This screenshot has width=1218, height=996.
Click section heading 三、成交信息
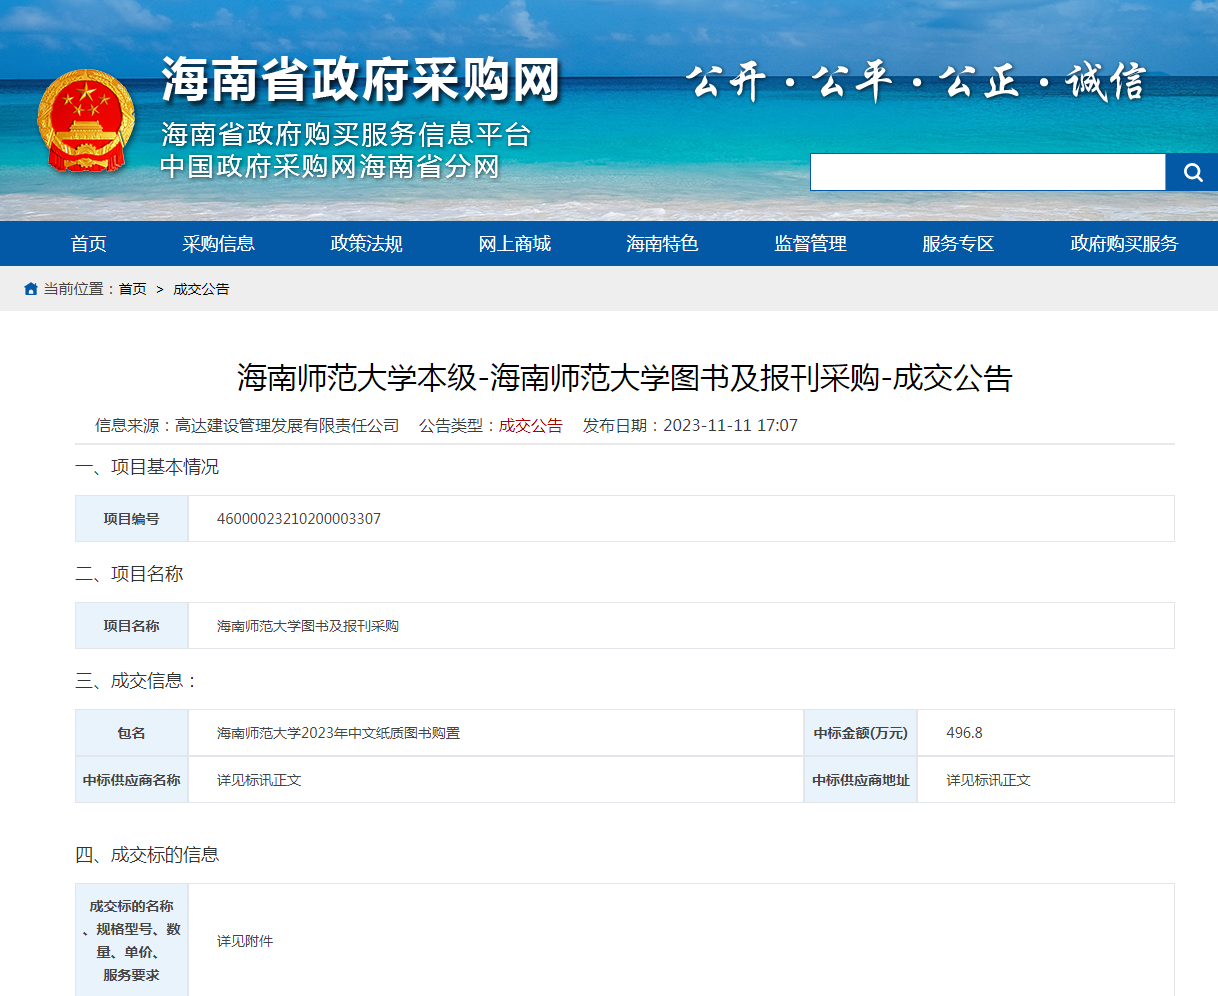(x=137, y=681)
